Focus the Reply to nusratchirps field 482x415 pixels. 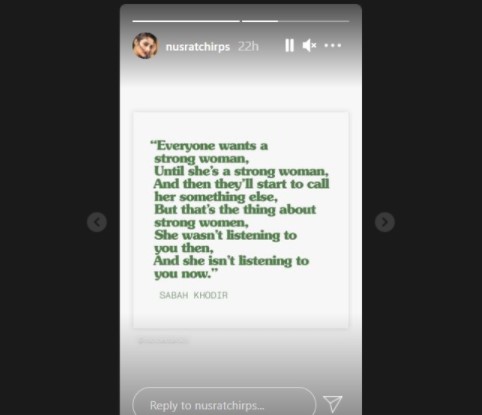click(224, 402)
